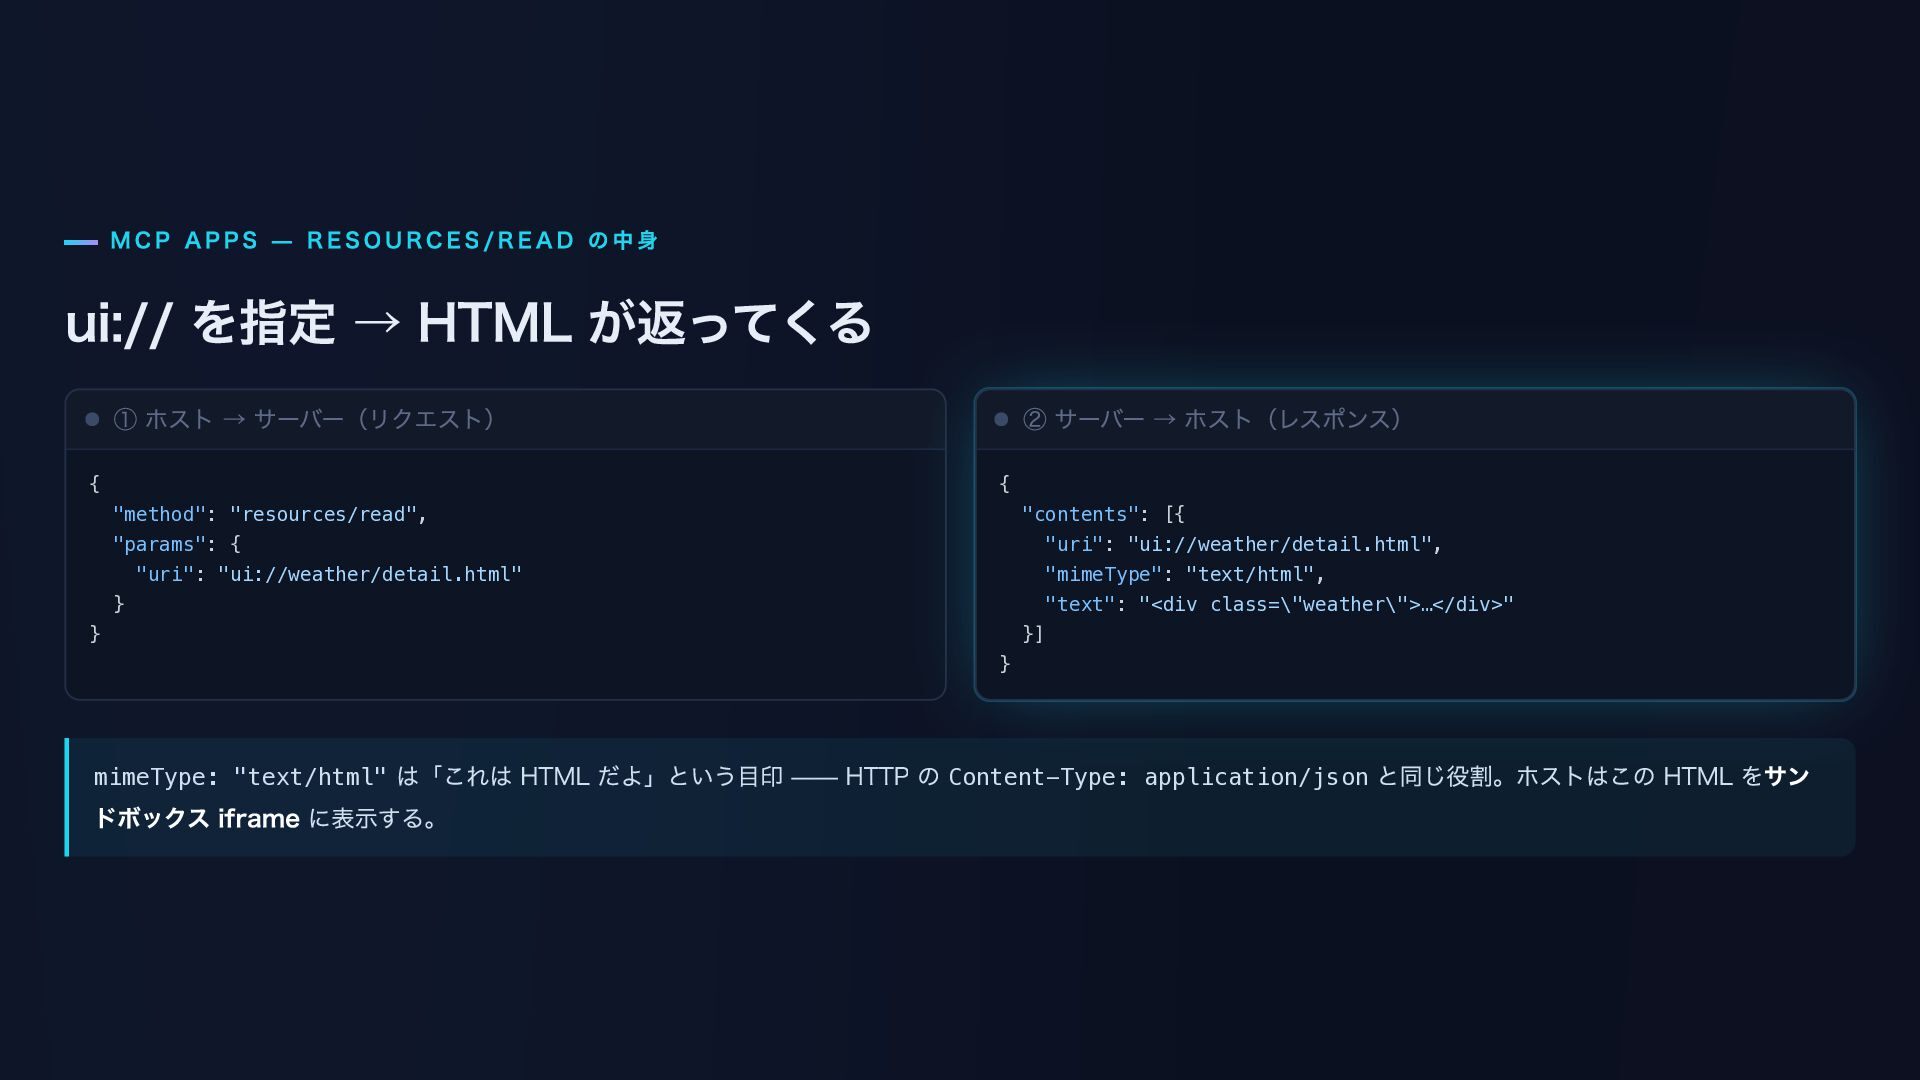Click the "mimeType" key in the response code
Screen dimensions: 1920x1080
point(1104,574)
